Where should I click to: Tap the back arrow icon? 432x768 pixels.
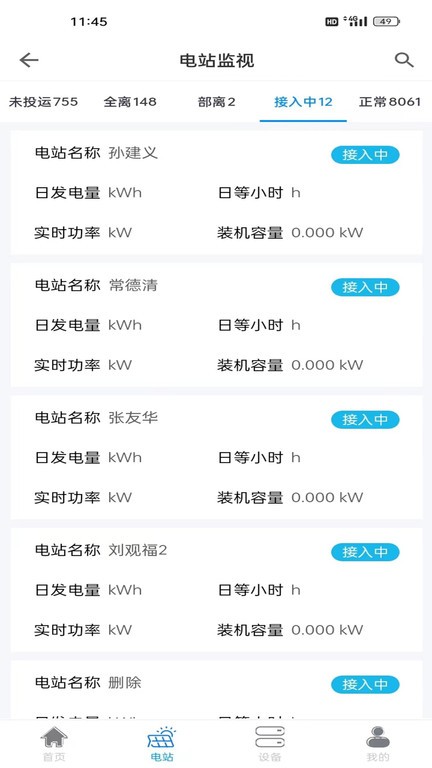[29, 60]
